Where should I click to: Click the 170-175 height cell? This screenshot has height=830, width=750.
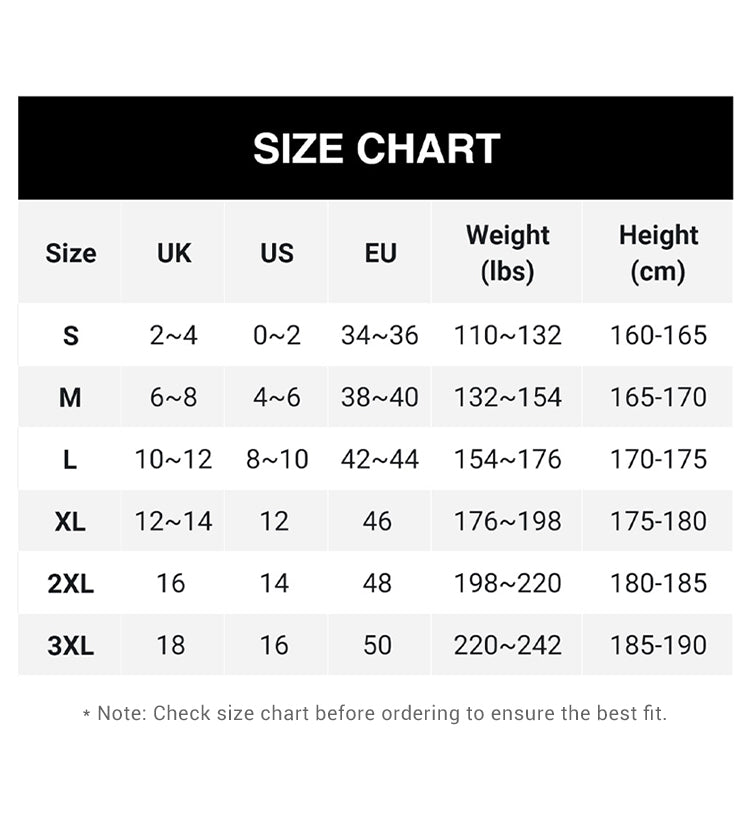(x=658, y=459)
